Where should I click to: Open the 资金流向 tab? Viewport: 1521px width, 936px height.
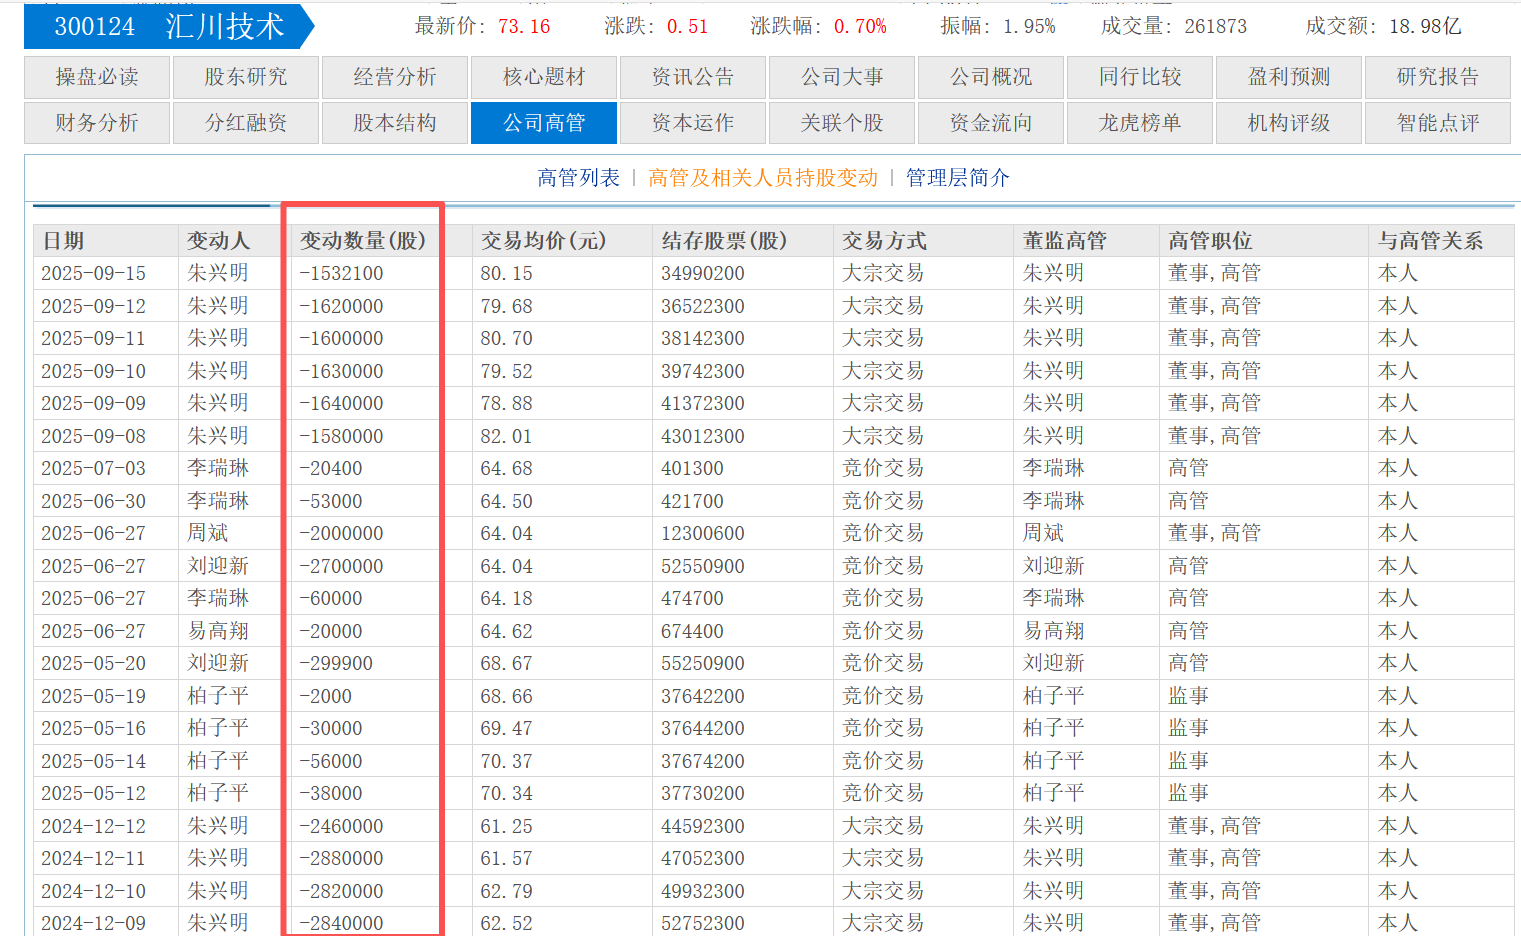pos(991,123)
